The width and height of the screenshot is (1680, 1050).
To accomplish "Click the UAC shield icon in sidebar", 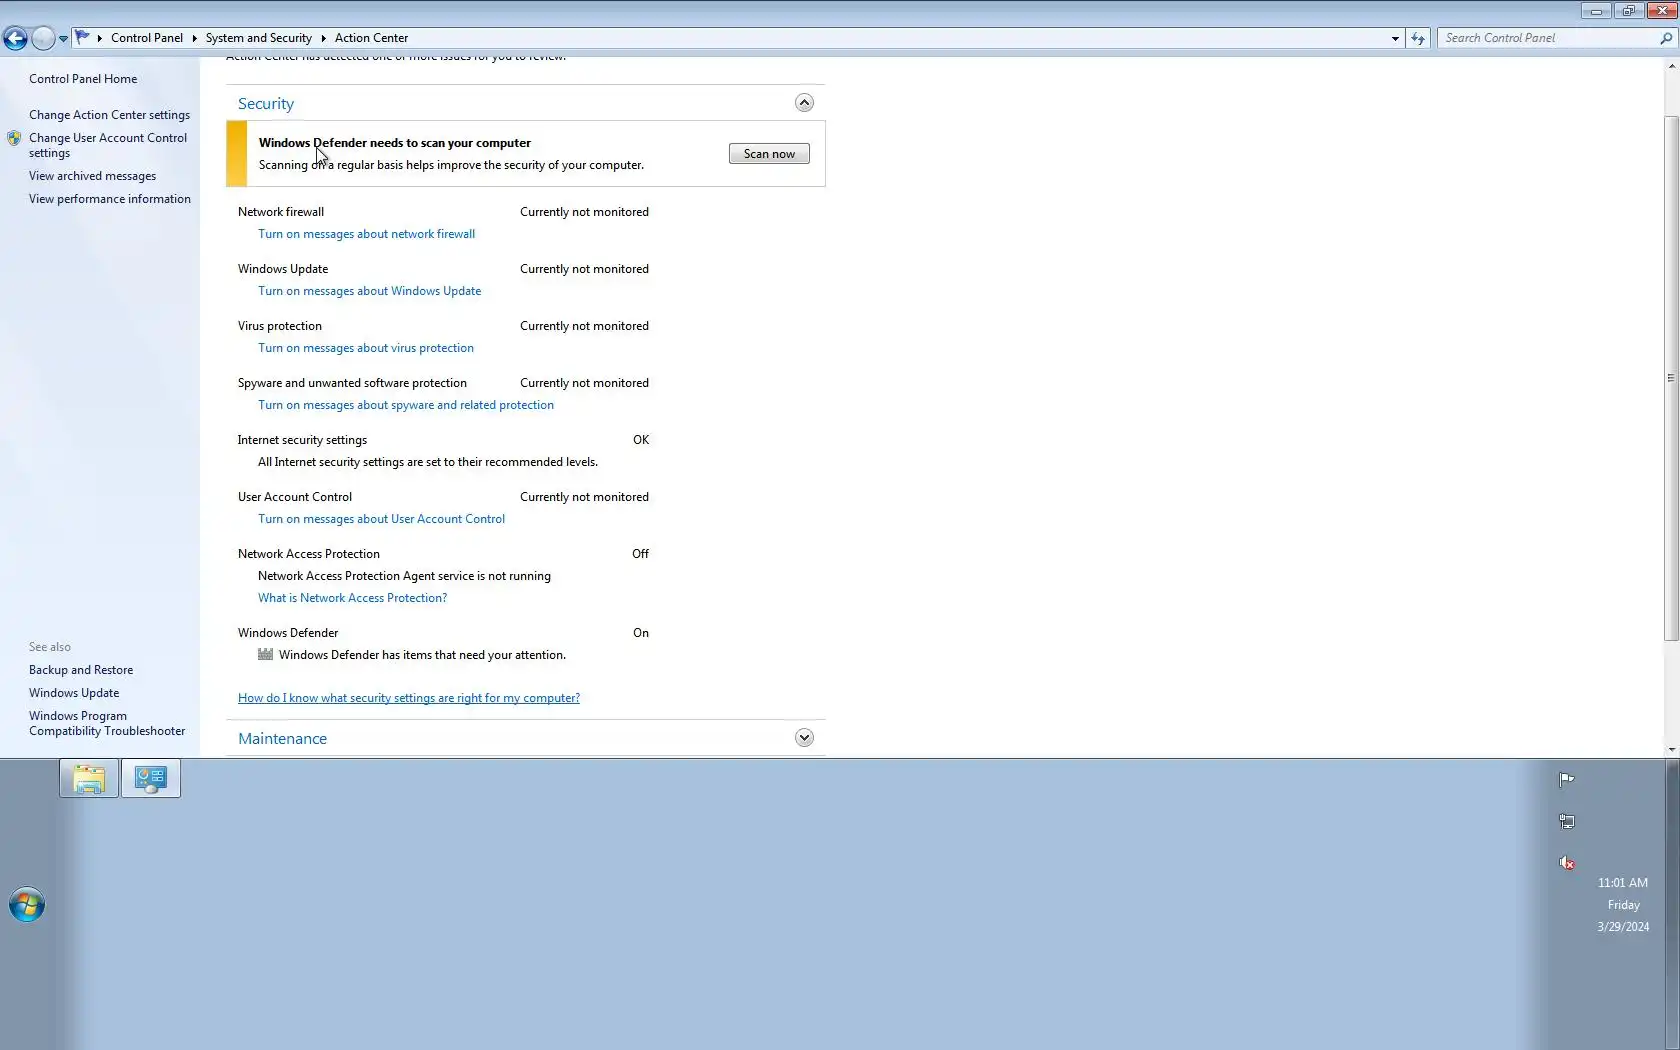I will [14, 138].
